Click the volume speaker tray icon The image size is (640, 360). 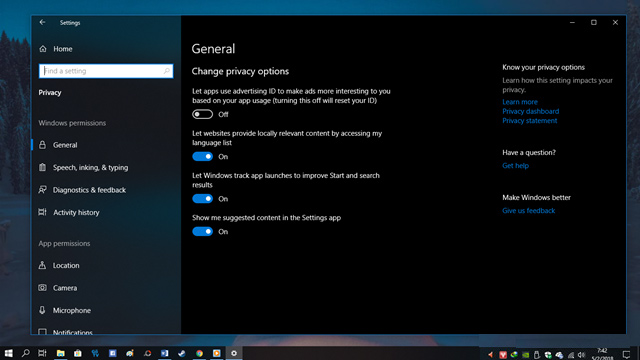(x=581, y=355)
